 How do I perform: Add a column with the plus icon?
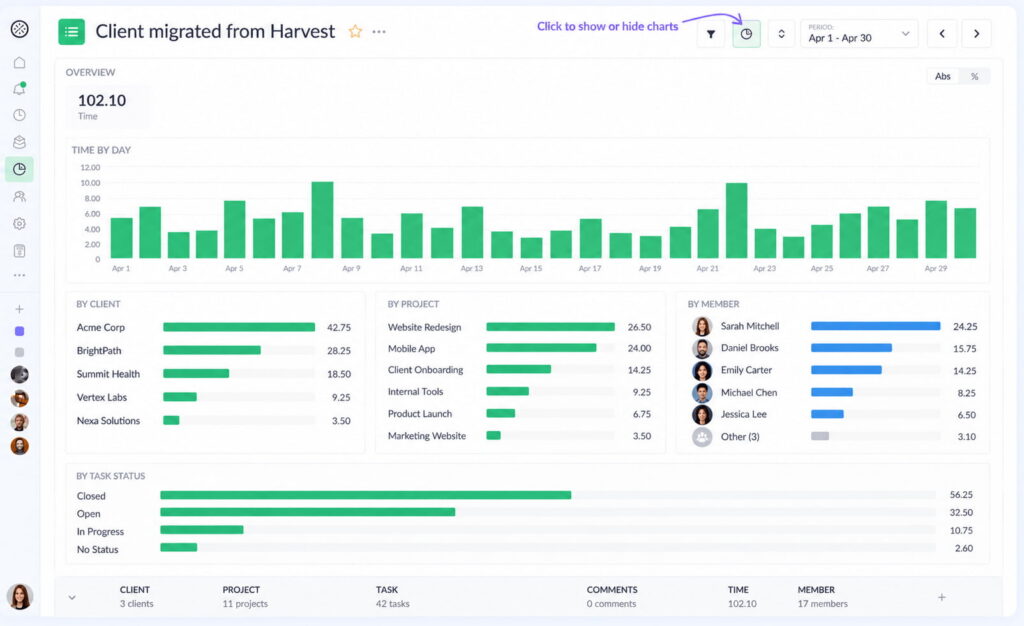942,597
